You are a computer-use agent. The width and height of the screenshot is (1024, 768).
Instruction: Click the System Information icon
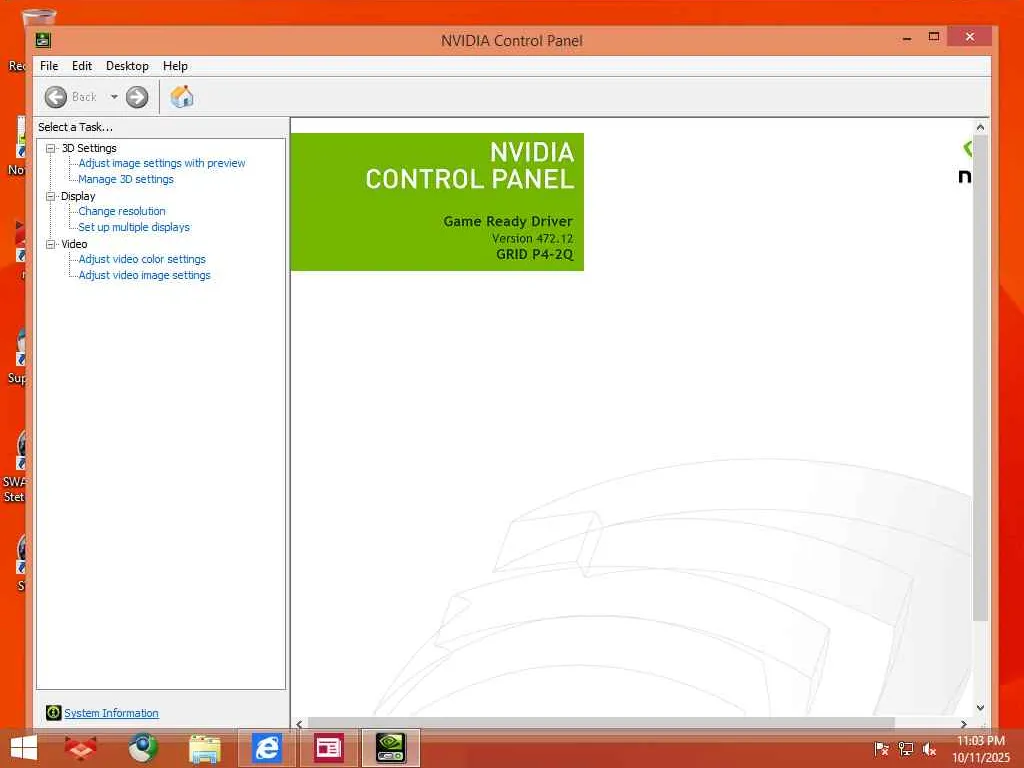coord(54,712)
